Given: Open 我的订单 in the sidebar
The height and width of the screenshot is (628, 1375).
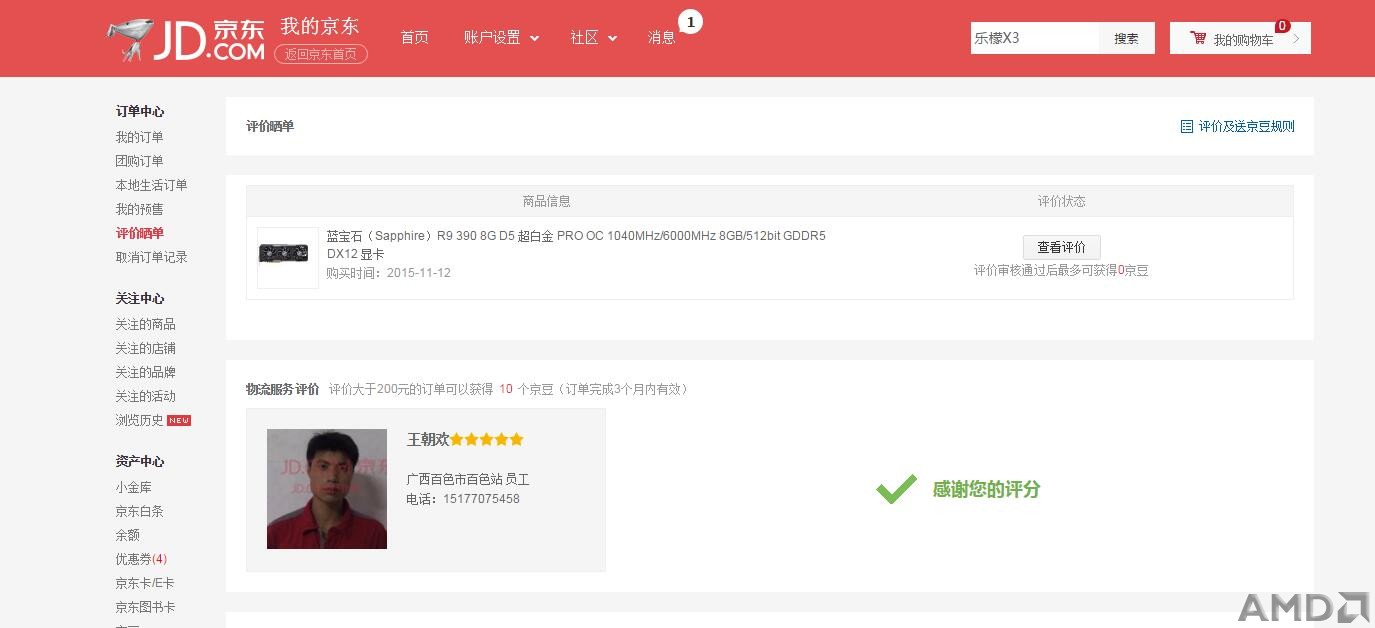Looking at the screenshot, I should pos(139,137).
